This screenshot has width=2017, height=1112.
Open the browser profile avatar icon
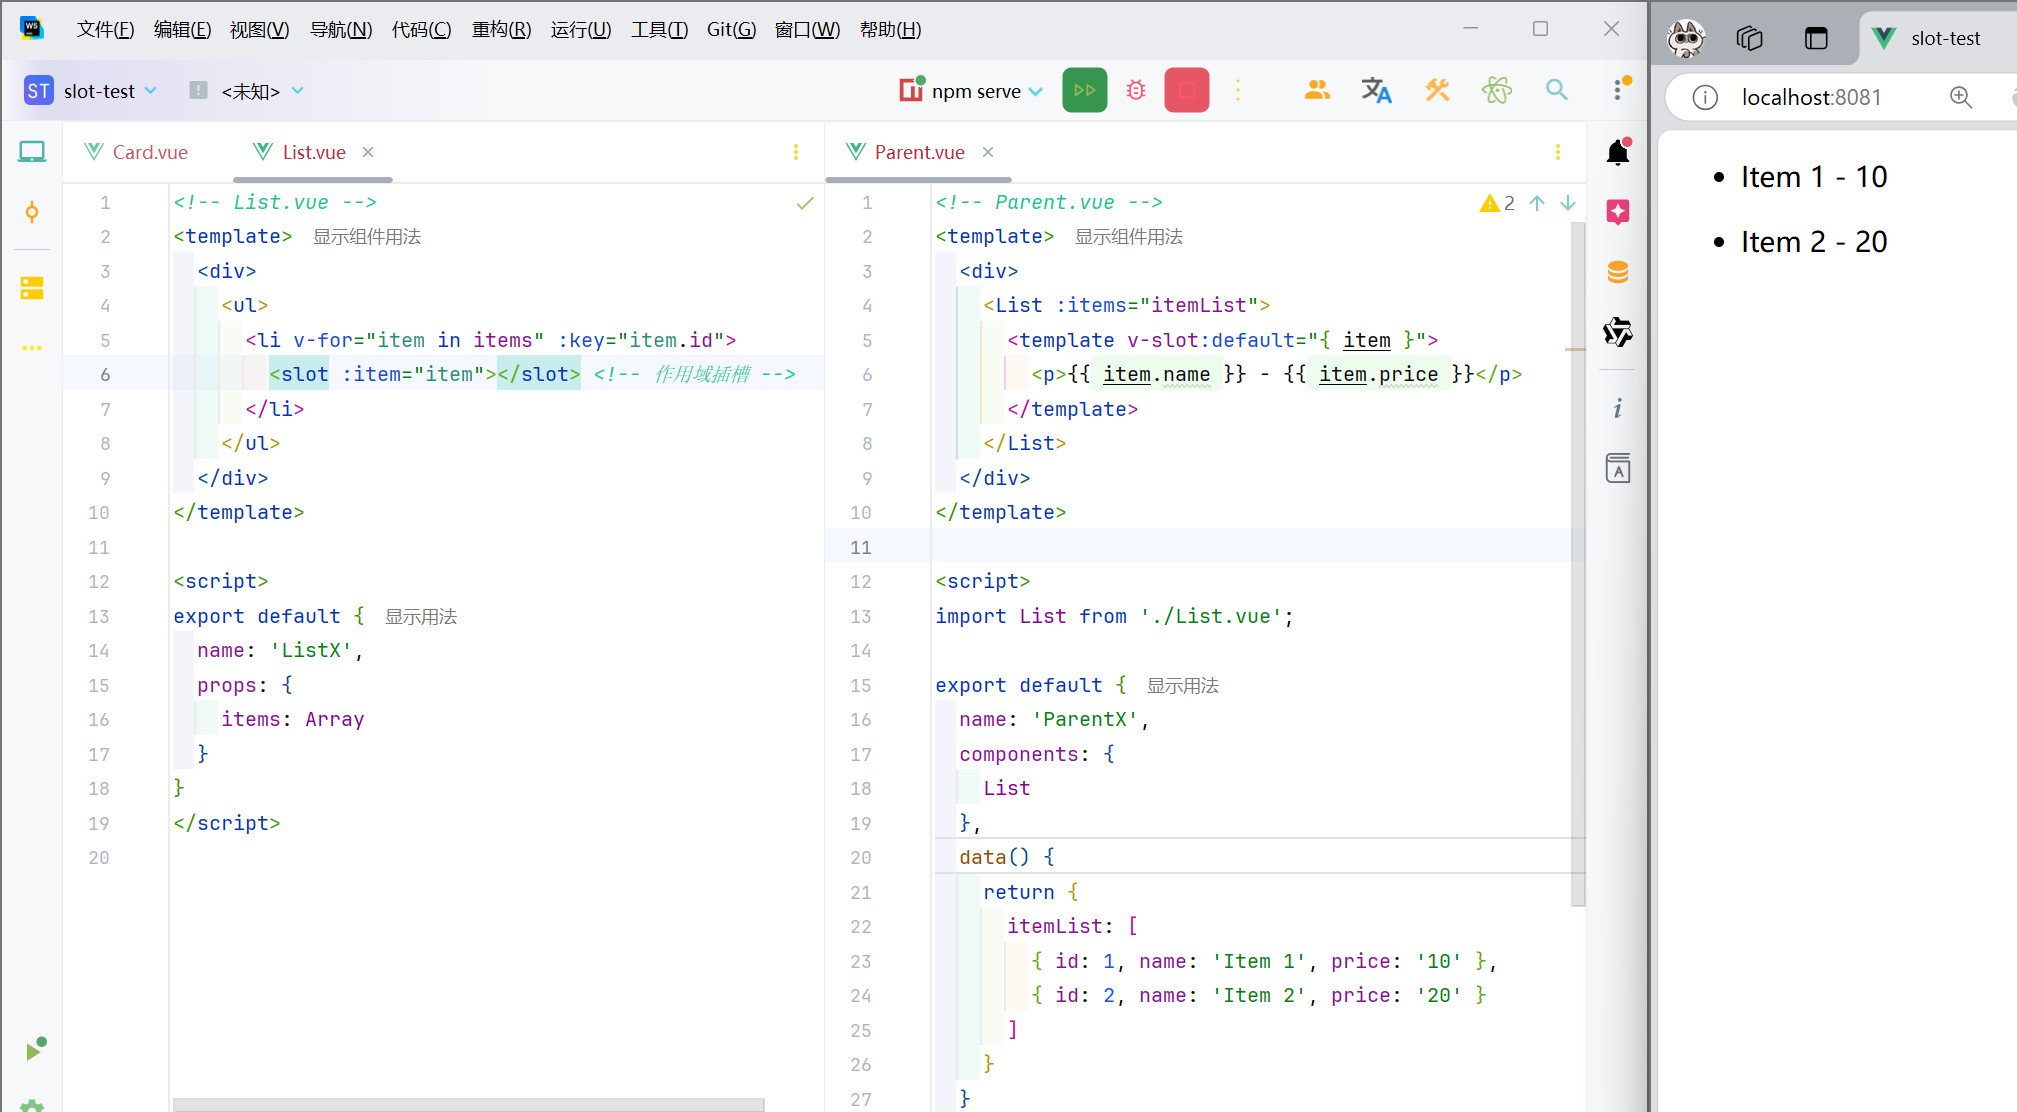click(1686, 38)
